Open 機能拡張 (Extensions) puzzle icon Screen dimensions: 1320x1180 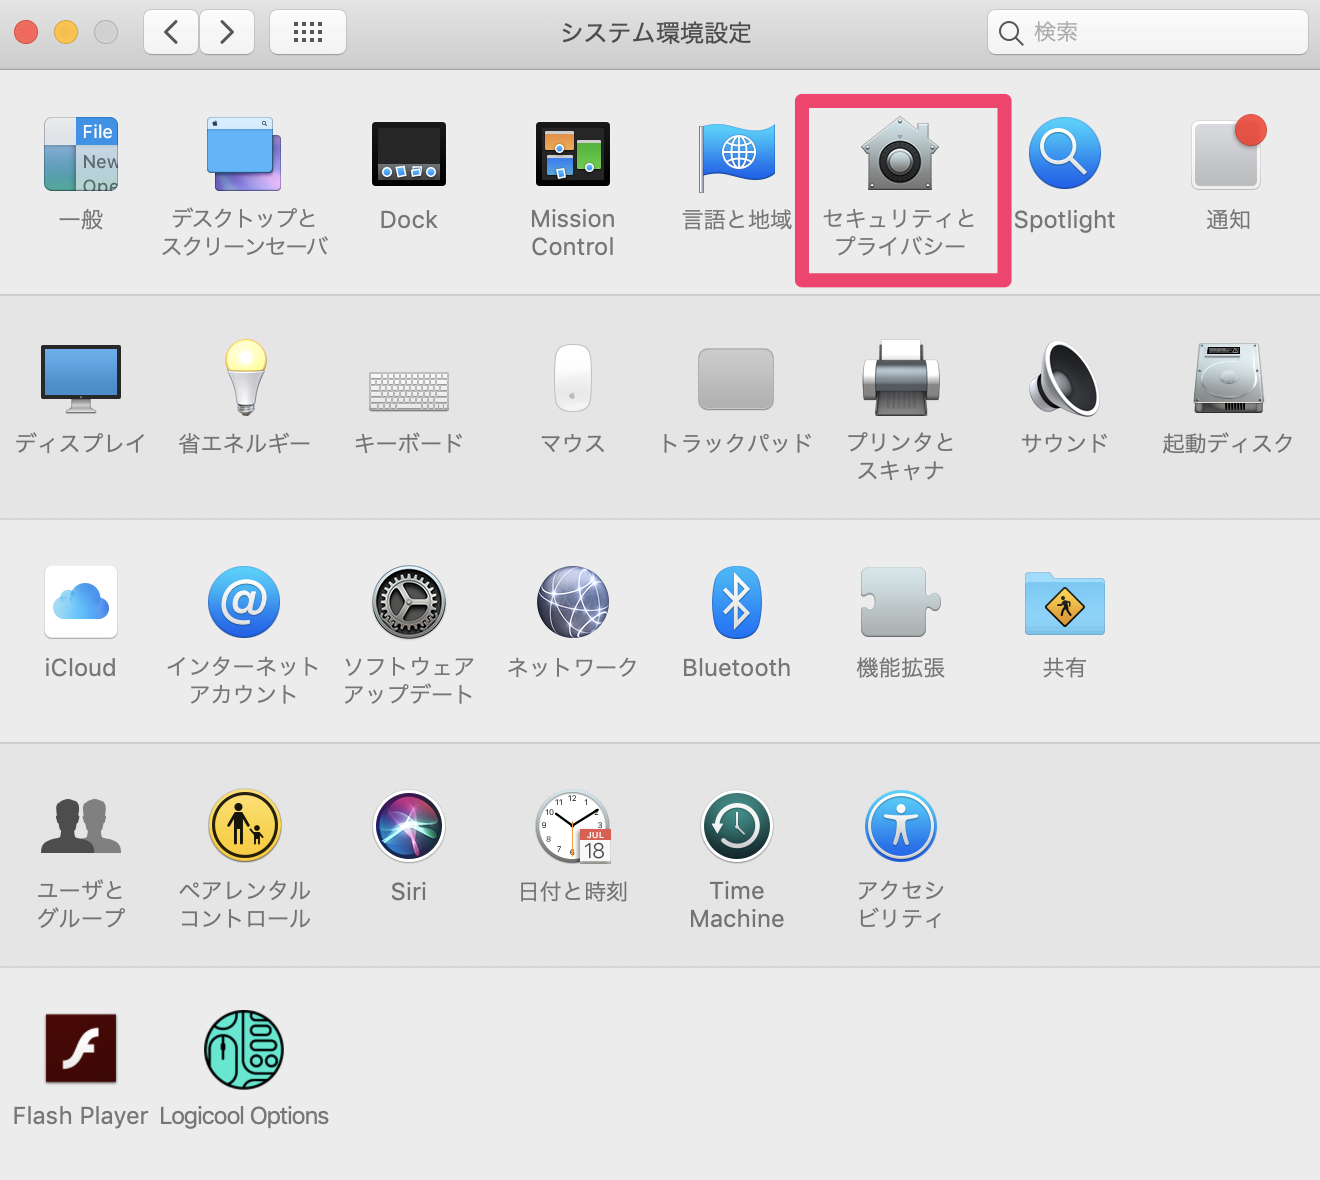901,602
